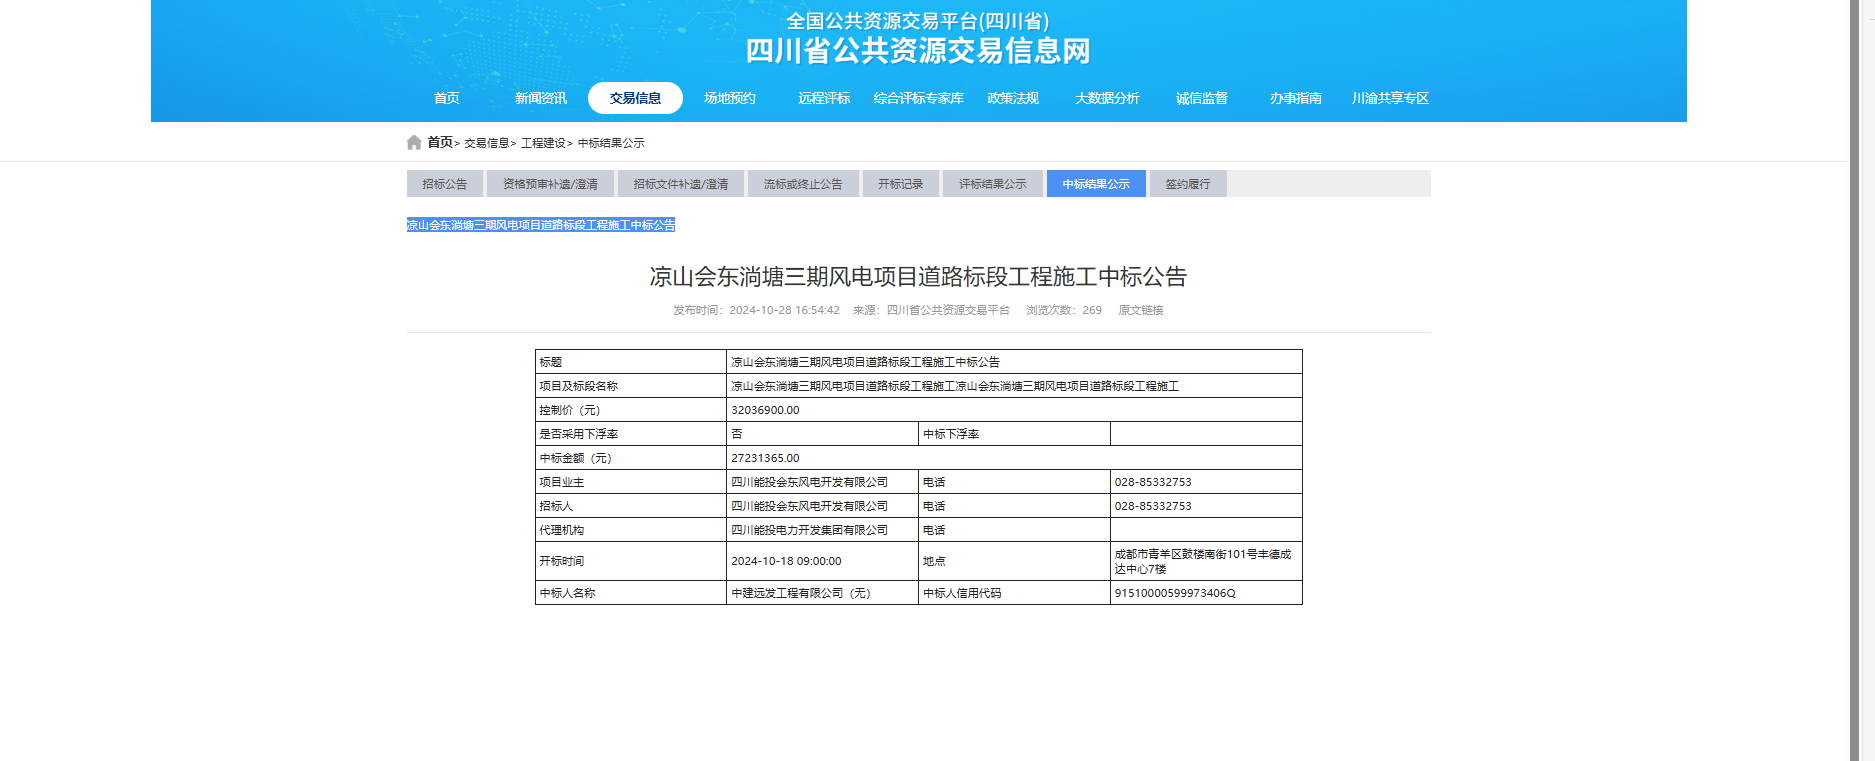Click 四川能投会东风电开发有限公司 in 招标人 row
1875x761 pixels.
click(x=809, y=506)
